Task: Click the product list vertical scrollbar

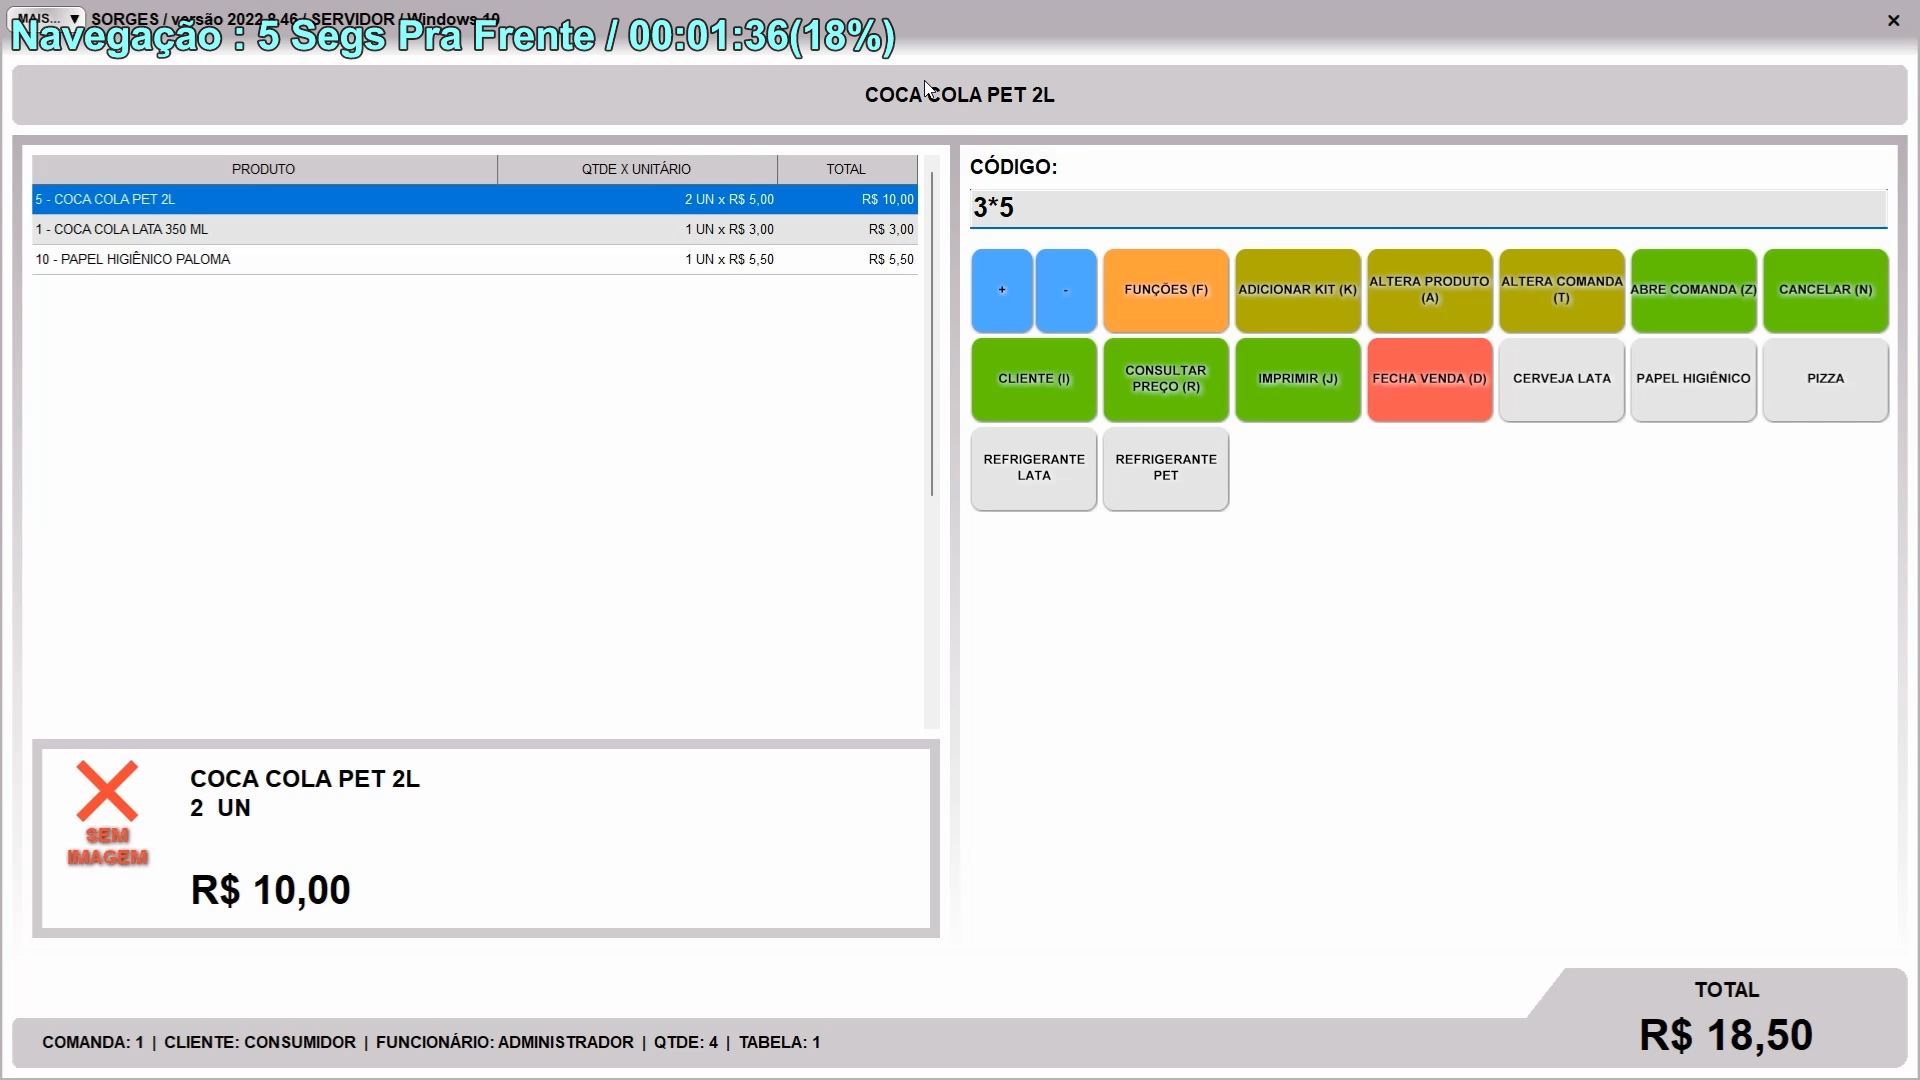Action: pyautogui.click(x=931, y=335)
